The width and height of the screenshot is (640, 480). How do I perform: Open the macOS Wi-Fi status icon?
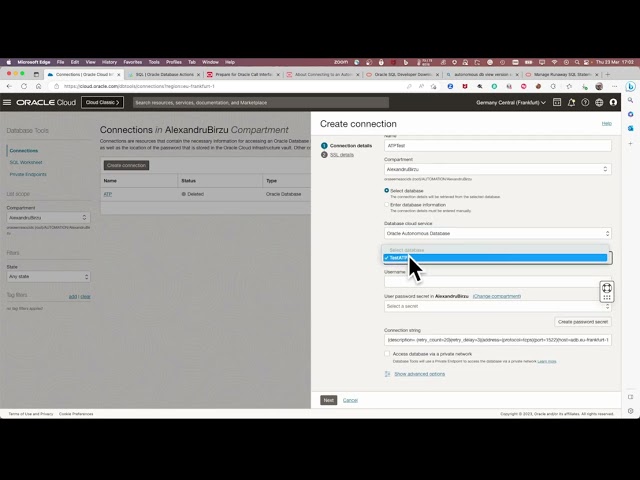tap(554, 62)
